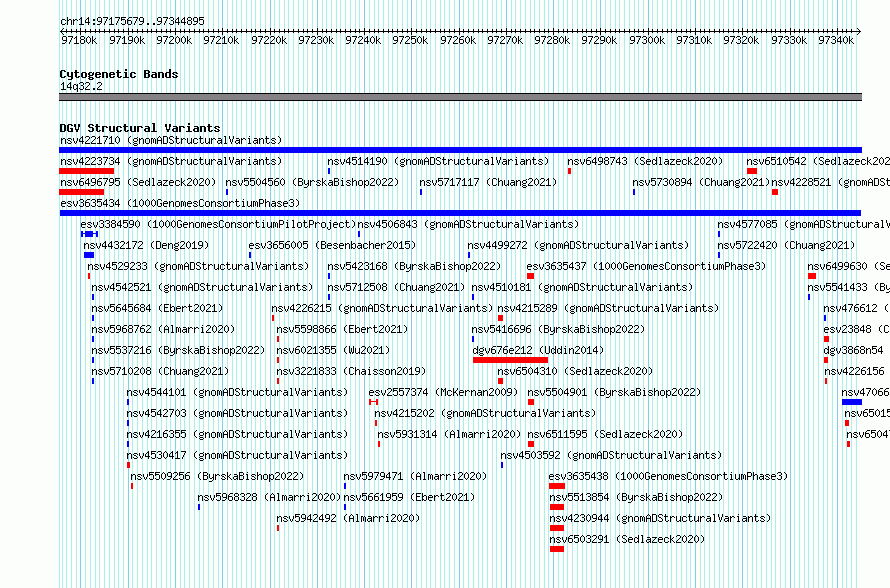The height and width of the screenshot is (588, 890).
Task: Open variant esv3635437 label
Action: click(x=646, y=266)
